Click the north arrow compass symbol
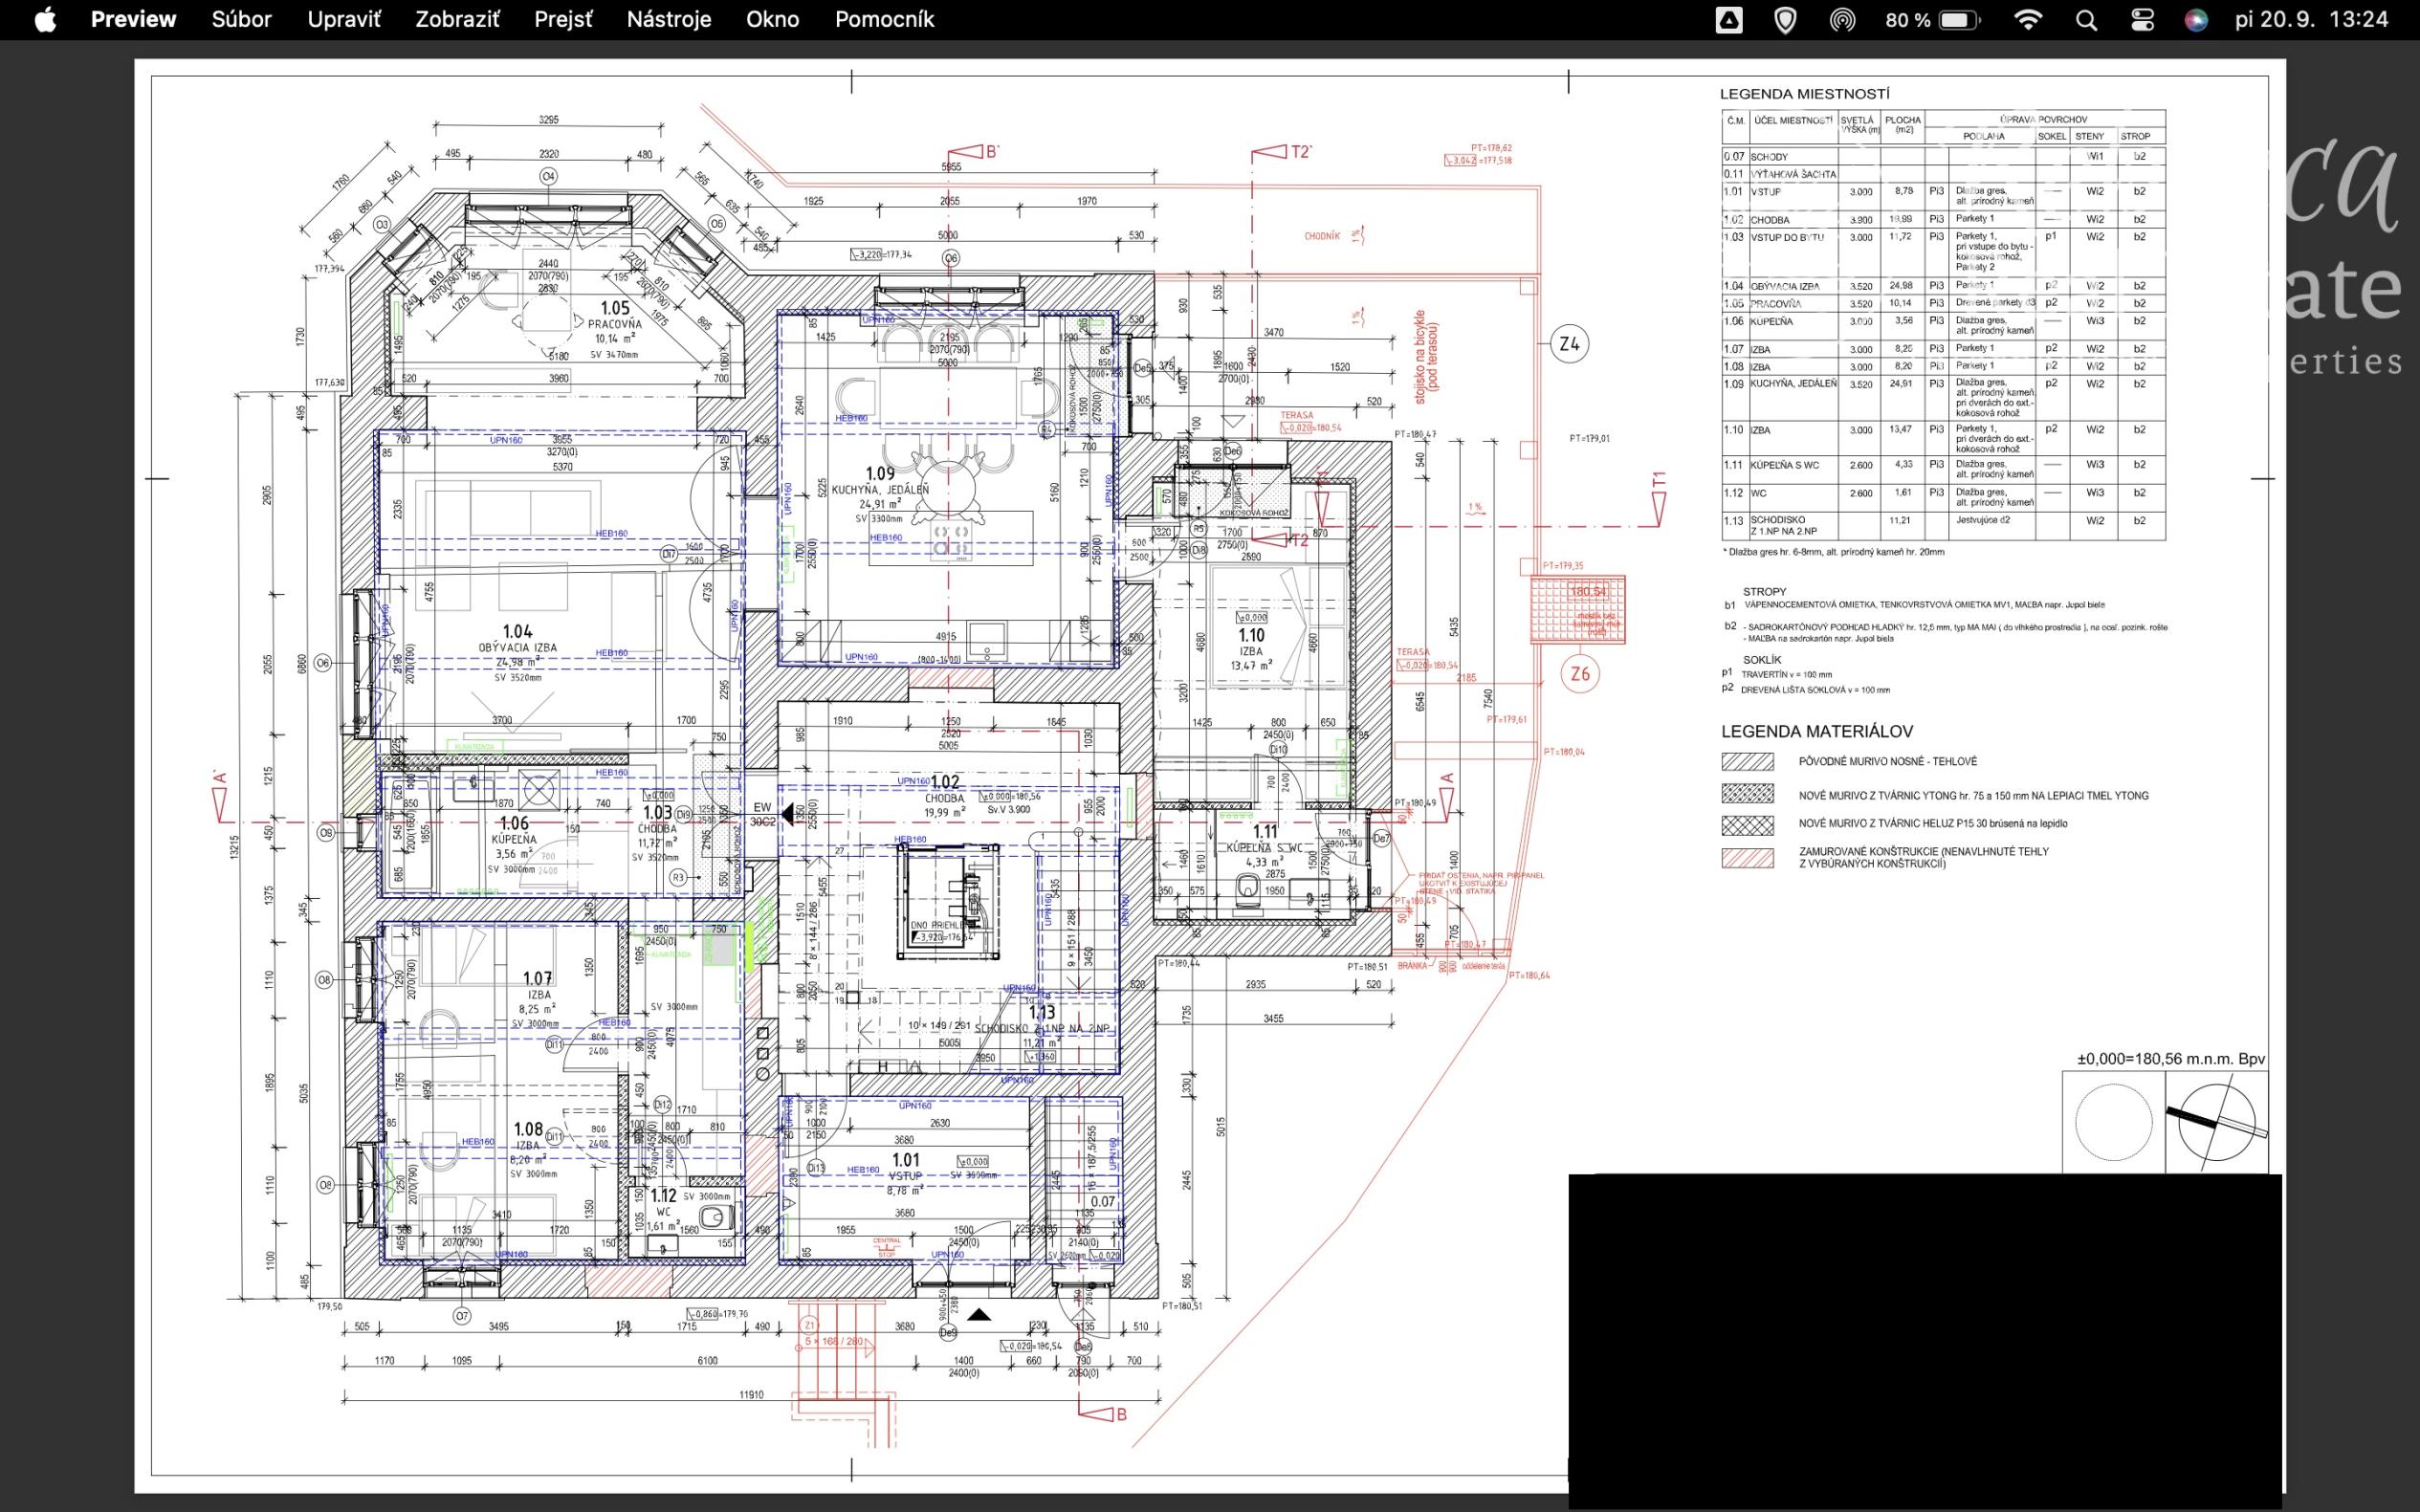This screenshot has height=1512, width=2420. tap(2216, 1122)
